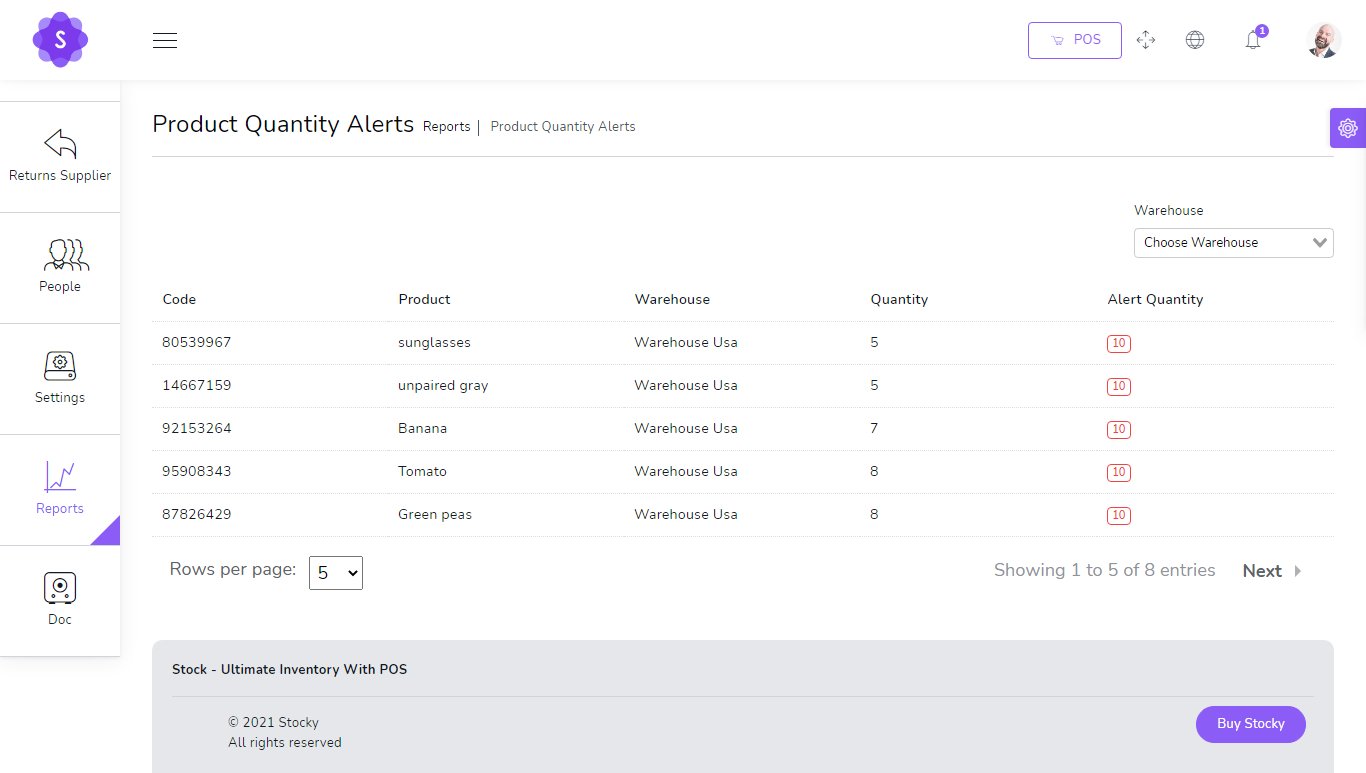This screenshot has width=1366, height=773.
Task: Toggle the hamburger sidebar menu
Action: [x=165, y=40]
